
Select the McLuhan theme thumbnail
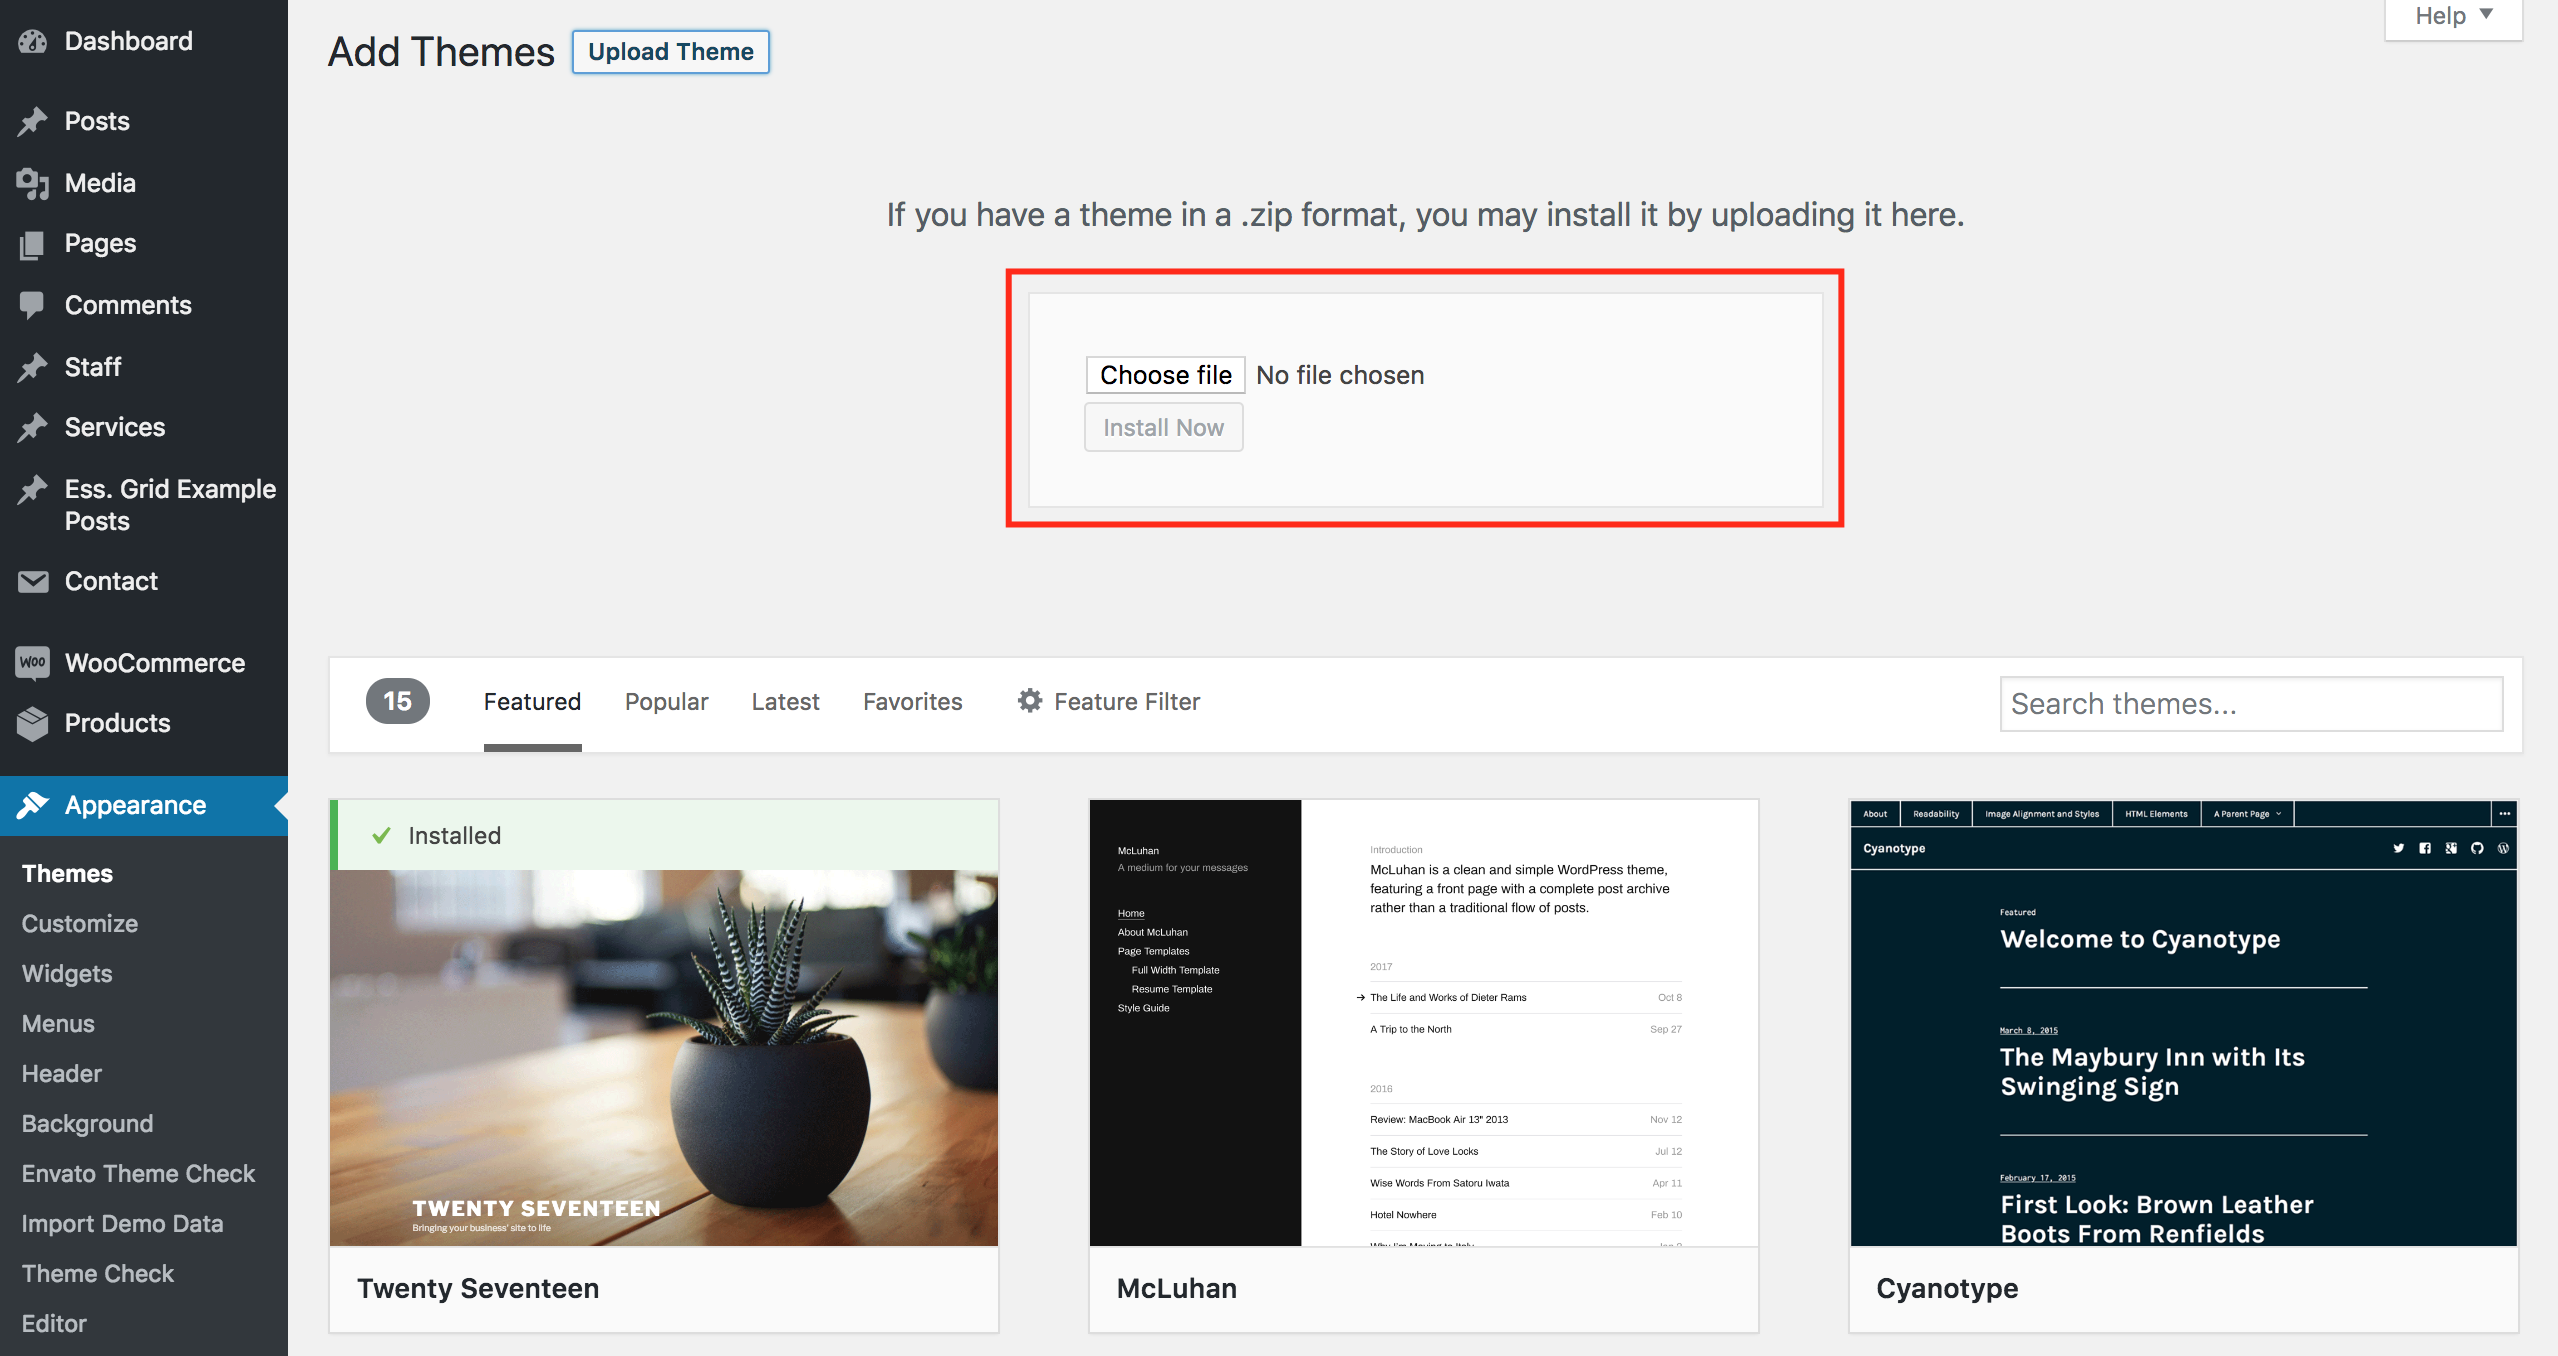[1424, 1023]
